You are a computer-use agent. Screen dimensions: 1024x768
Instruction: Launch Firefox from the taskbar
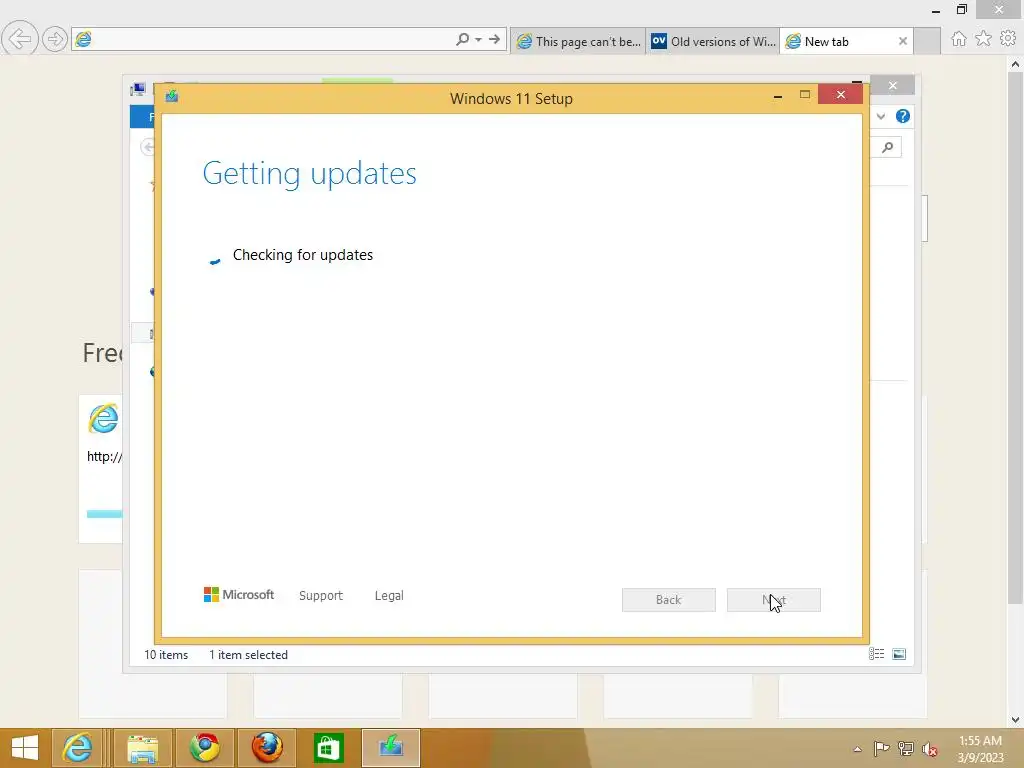[x=267, y=748]
